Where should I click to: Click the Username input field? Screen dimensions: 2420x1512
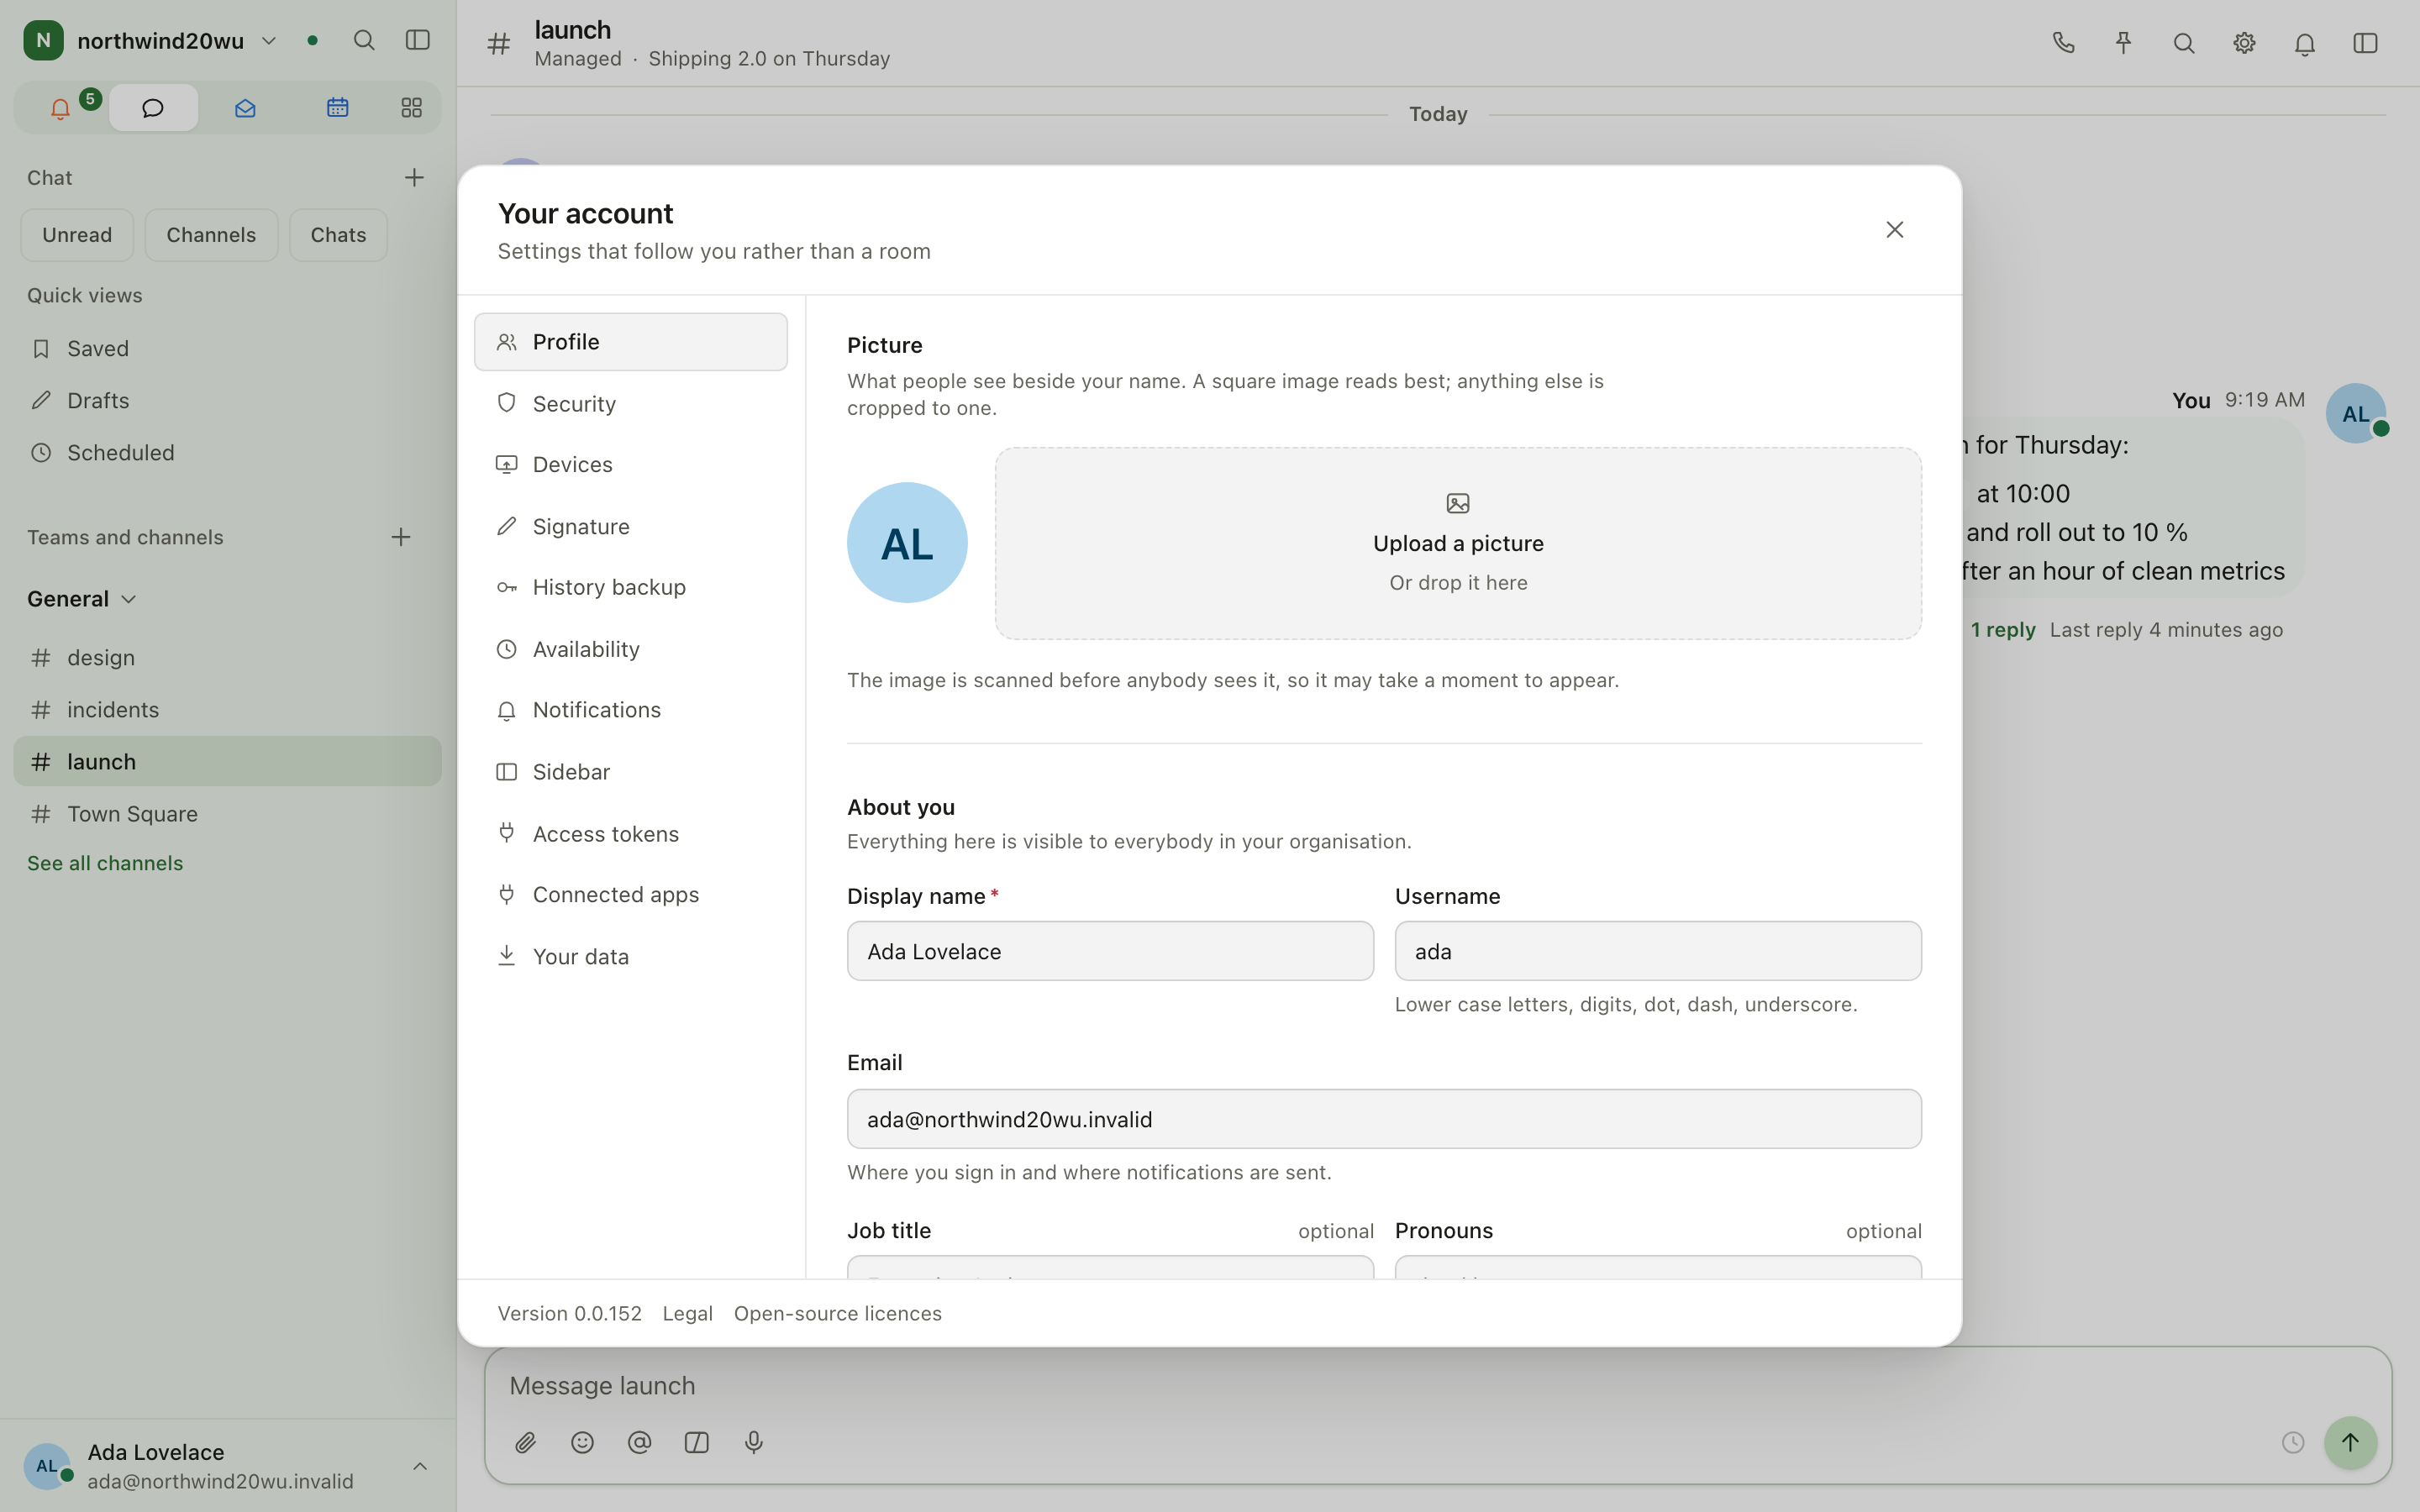1658,951
